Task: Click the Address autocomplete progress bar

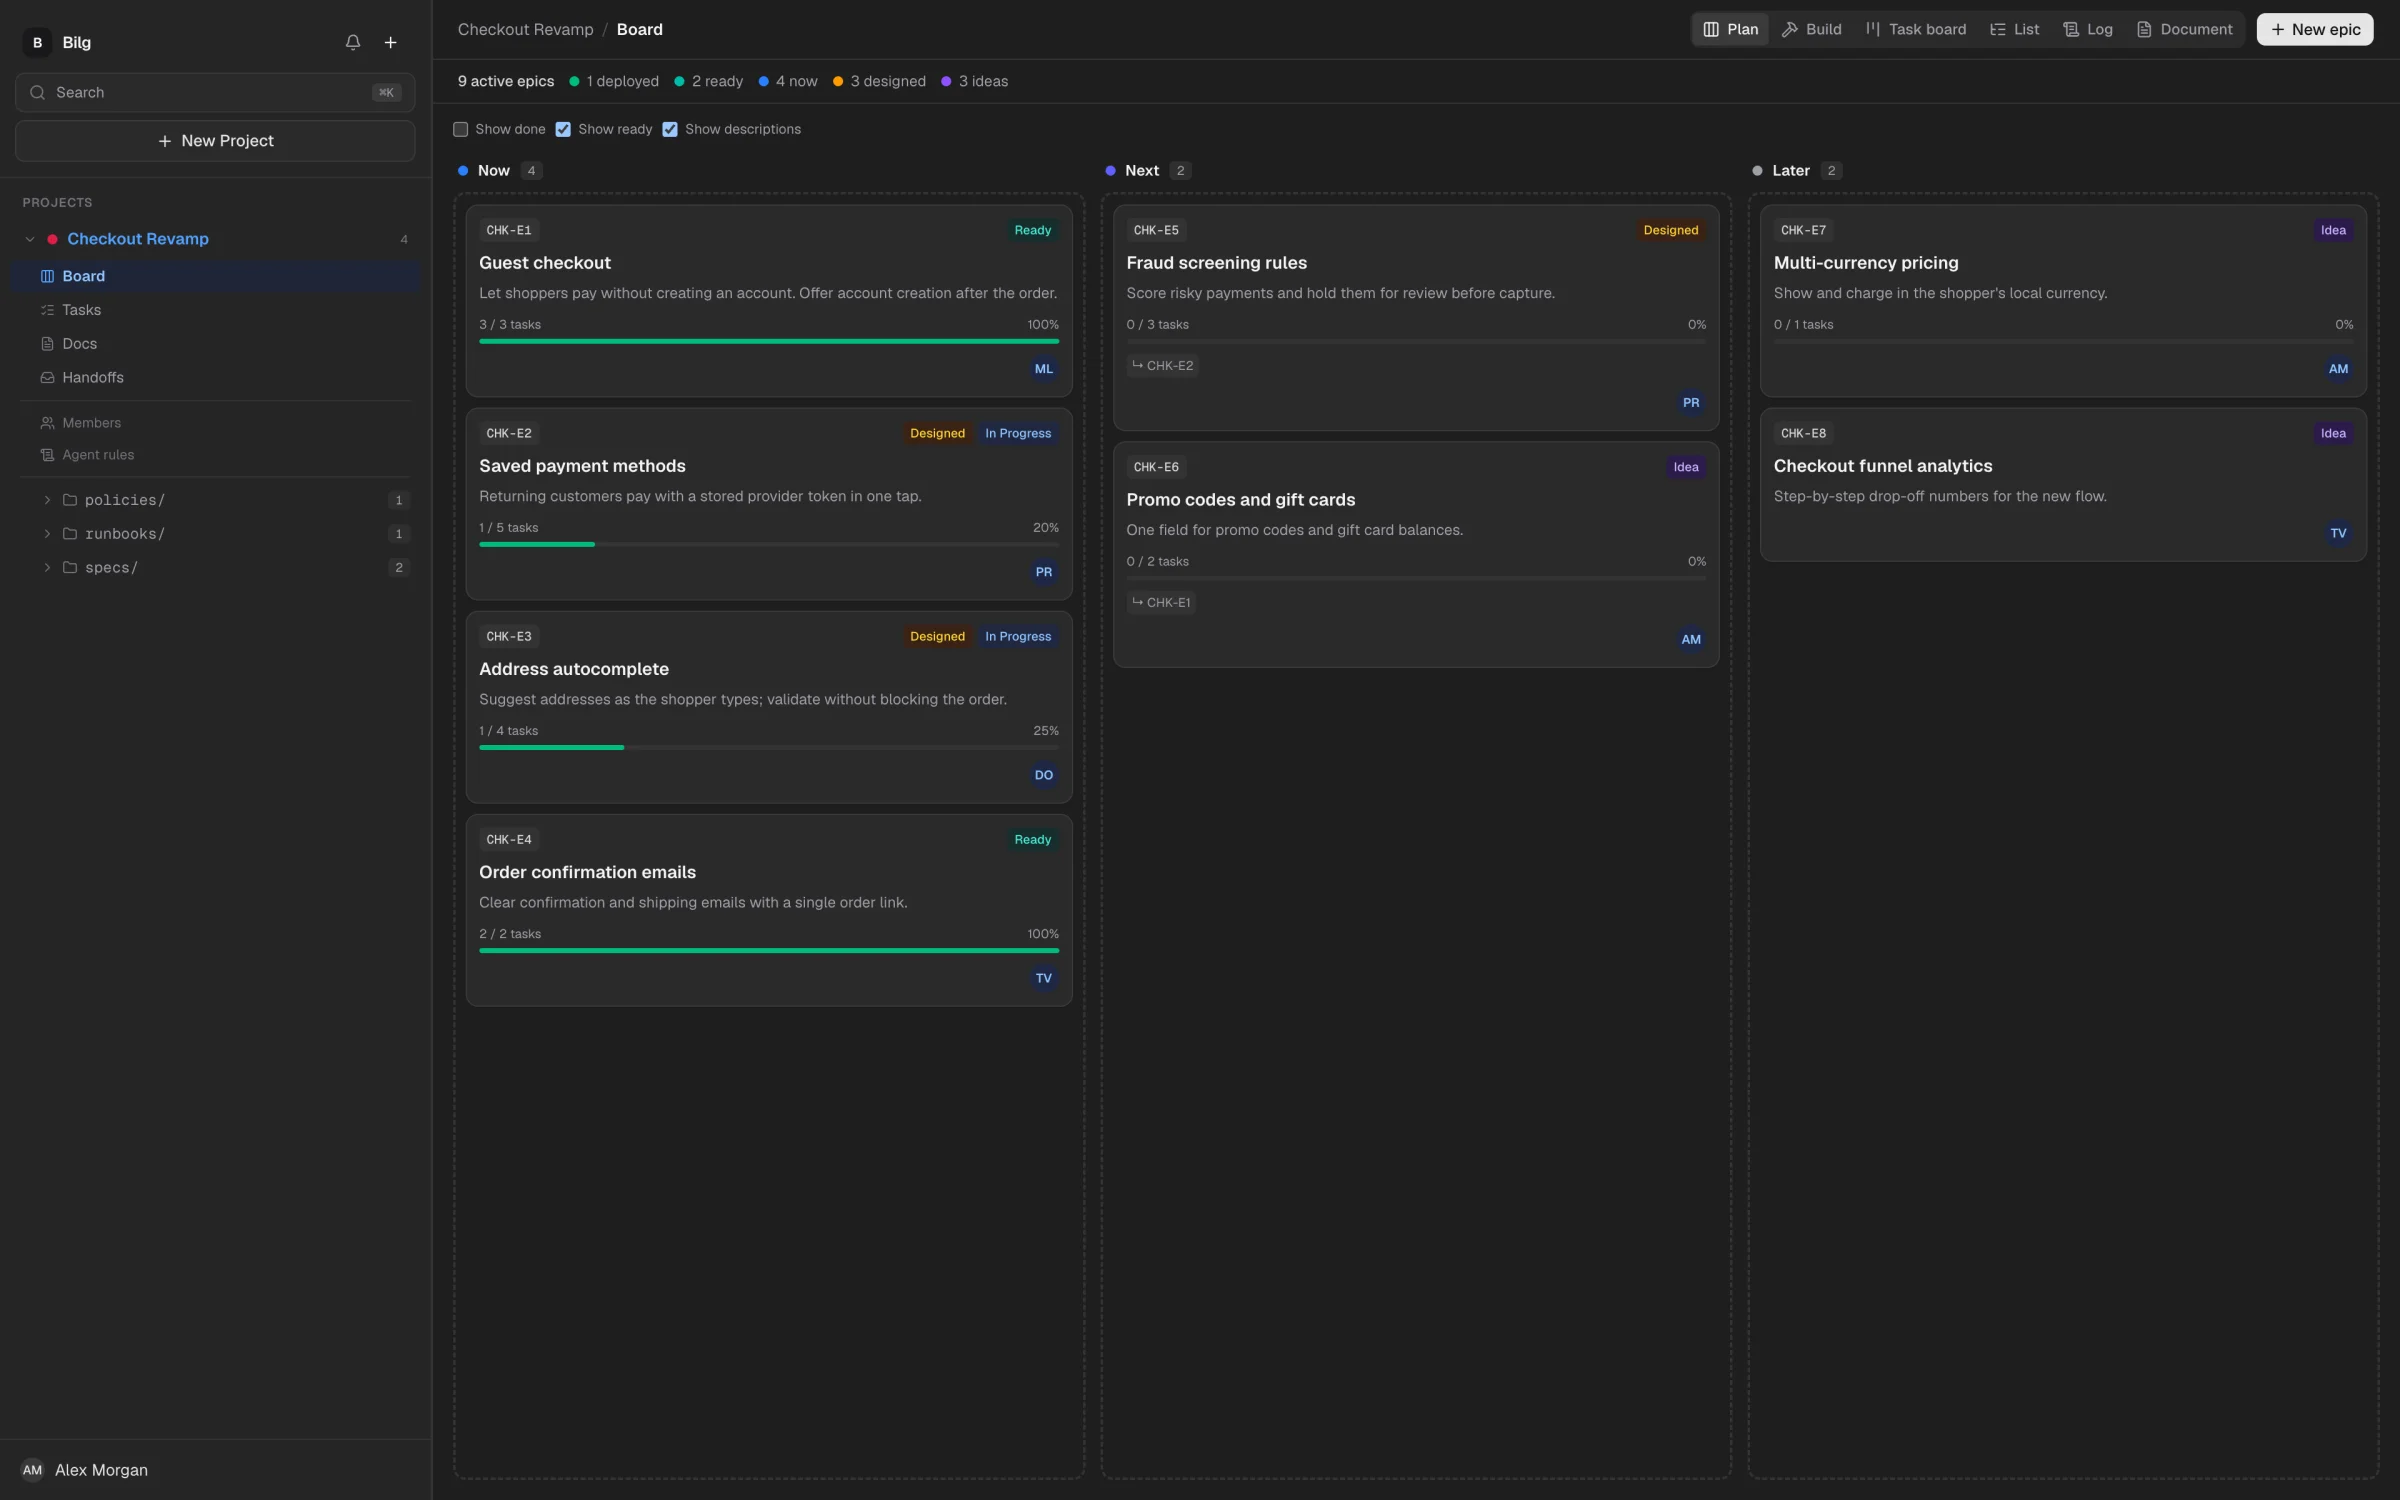Action: 768,747
